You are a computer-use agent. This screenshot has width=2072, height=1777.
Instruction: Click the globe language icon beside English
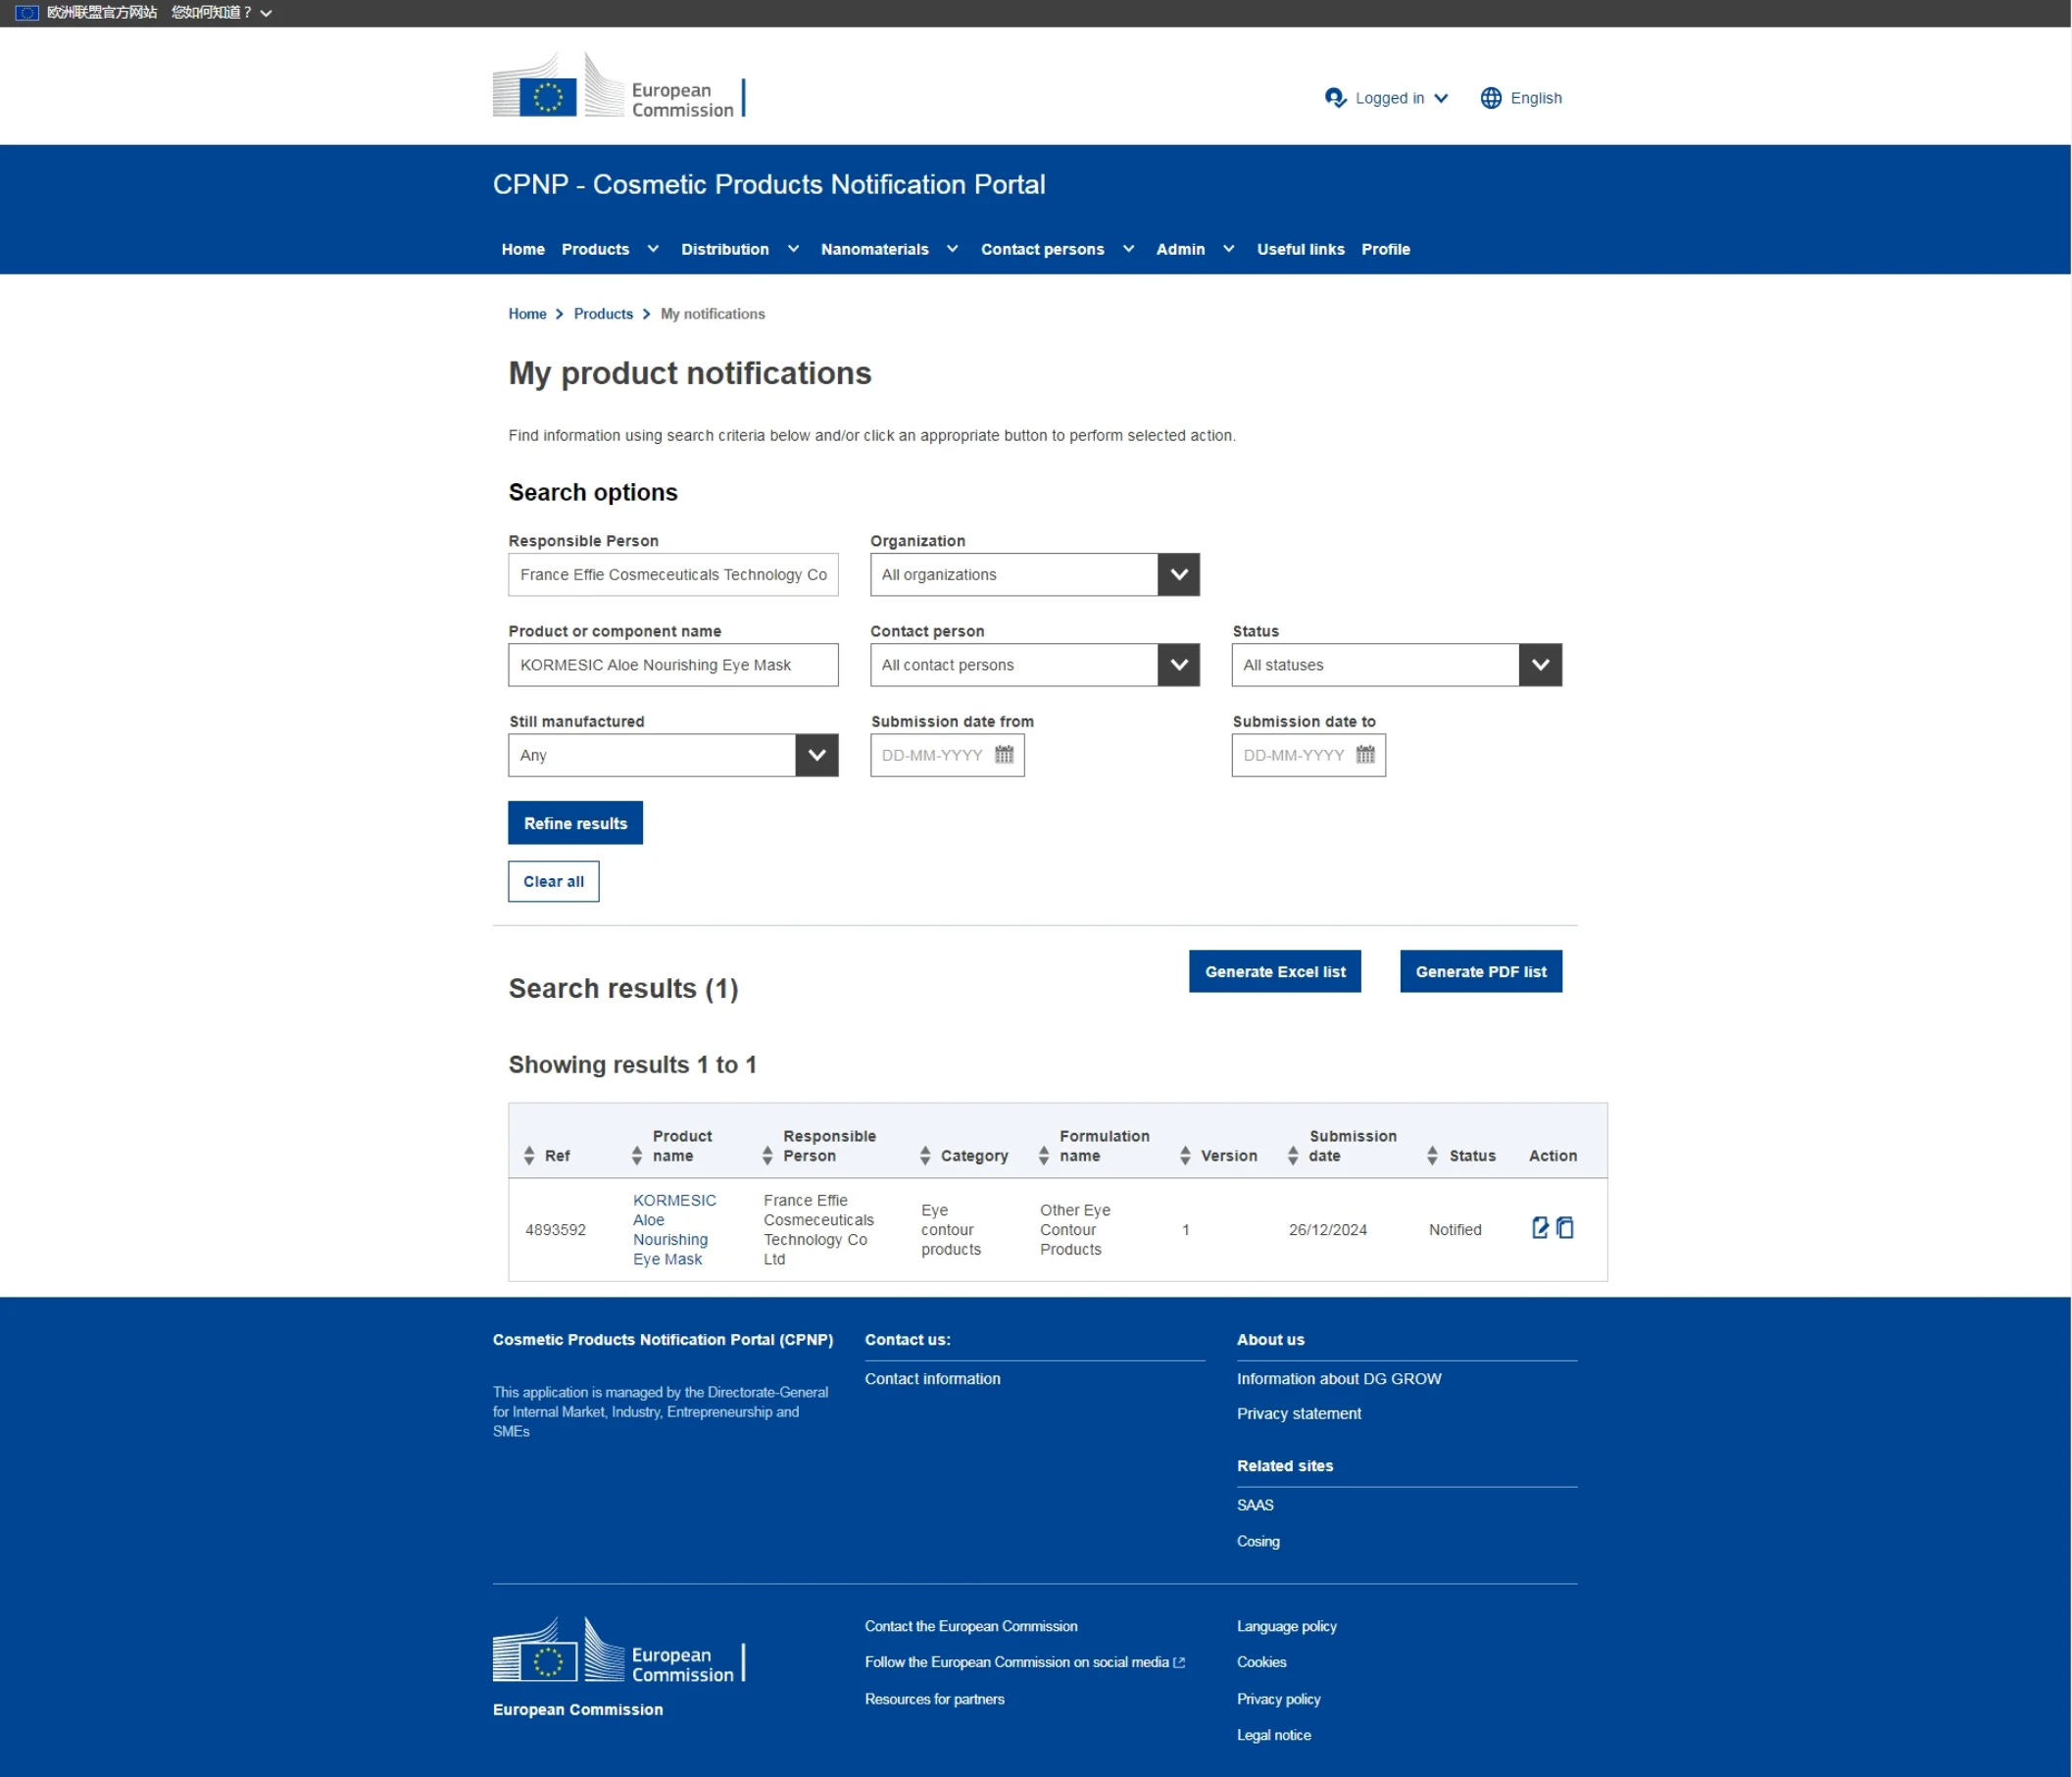[1490, 98]
